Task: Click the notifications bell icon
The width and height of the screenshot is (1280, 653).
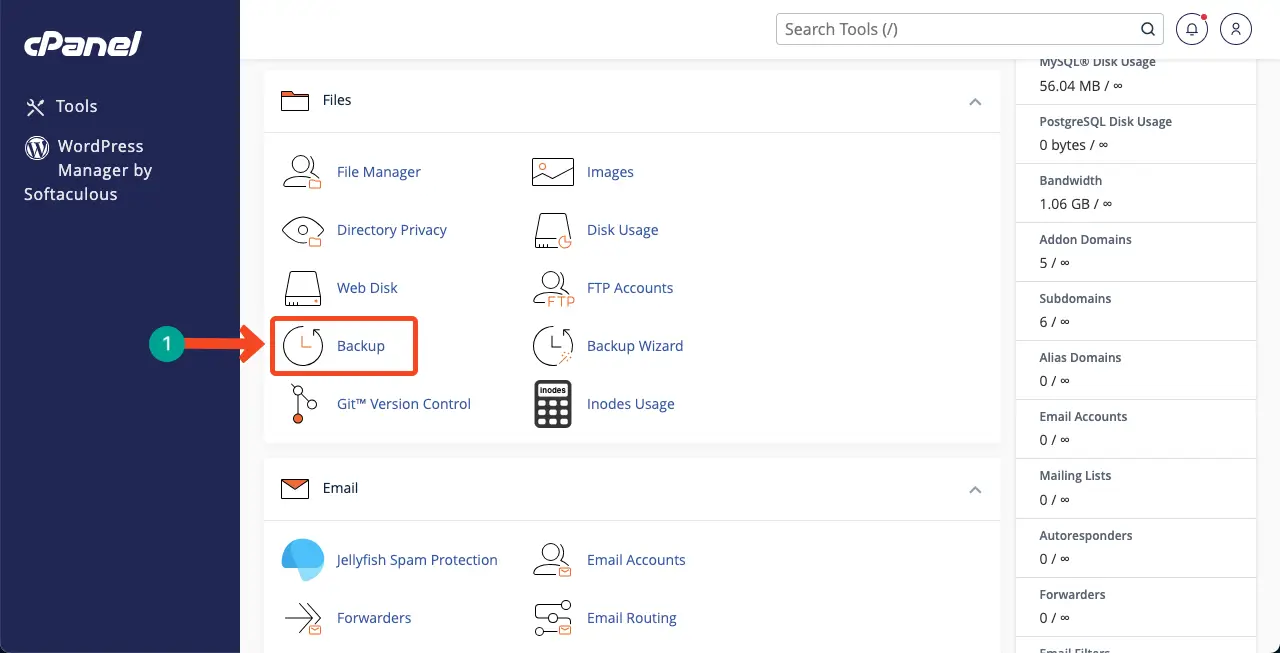Action: pyautogui.click(x=1191, y=29)
